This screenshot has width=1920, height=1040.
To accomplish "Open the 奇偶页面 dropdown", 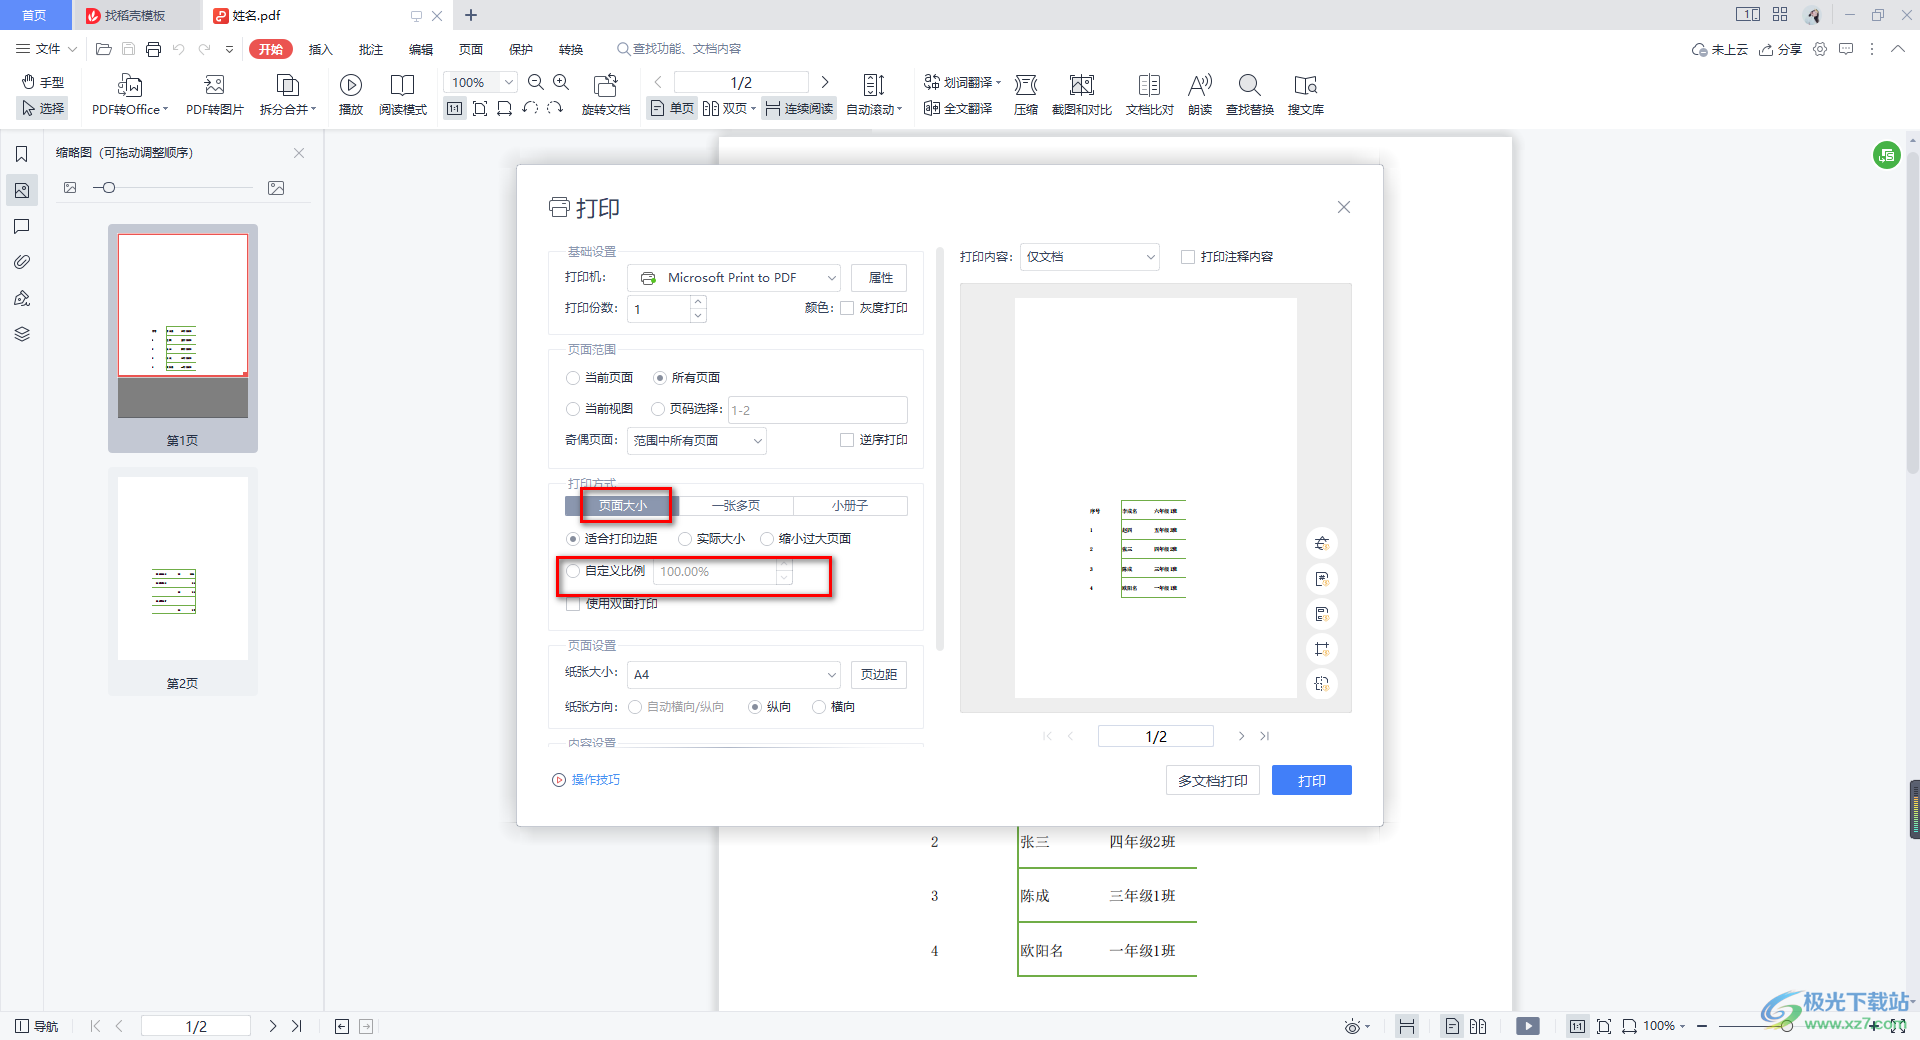I will pos(697,441).
